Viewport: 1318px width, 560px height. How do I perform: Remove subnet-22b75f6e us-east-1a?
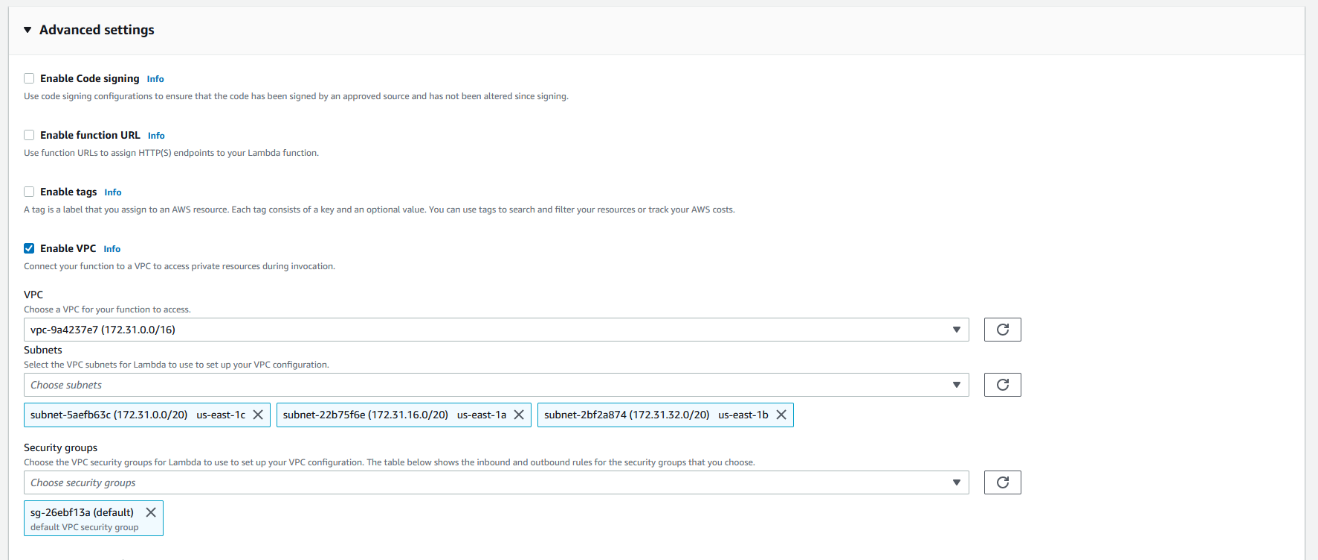(519, 415)
